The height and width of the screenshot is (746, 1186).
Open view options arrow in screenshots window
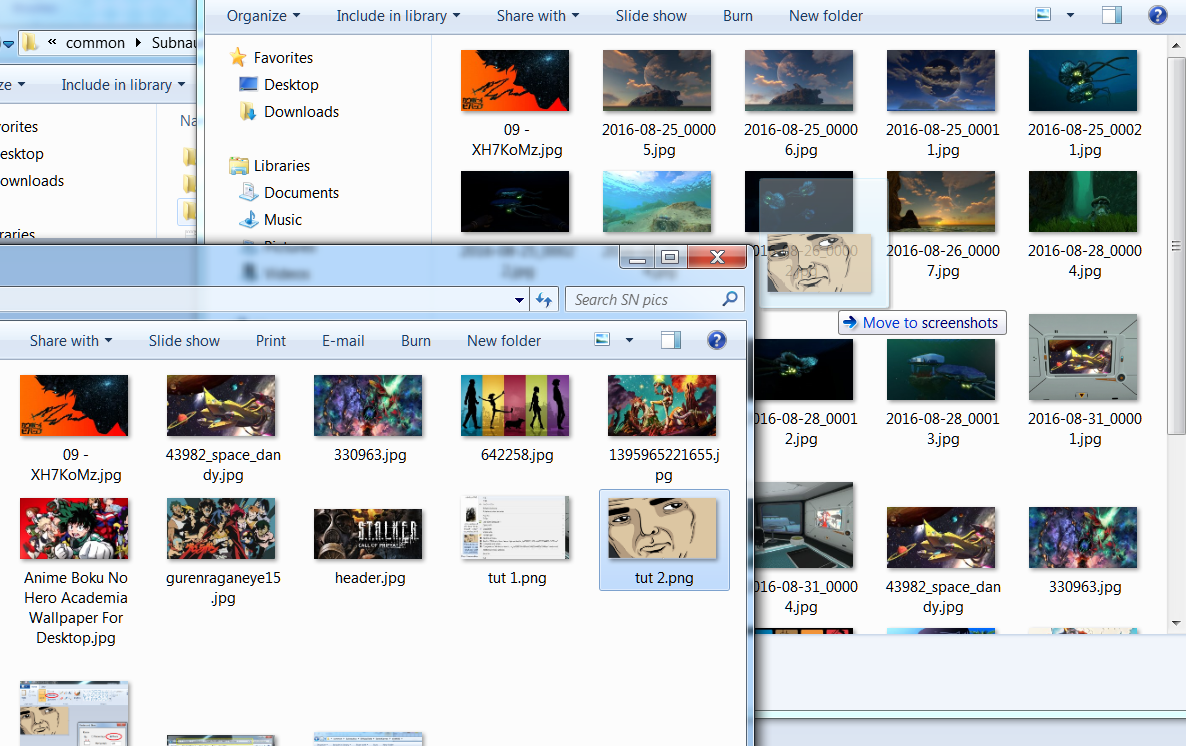1070,15
